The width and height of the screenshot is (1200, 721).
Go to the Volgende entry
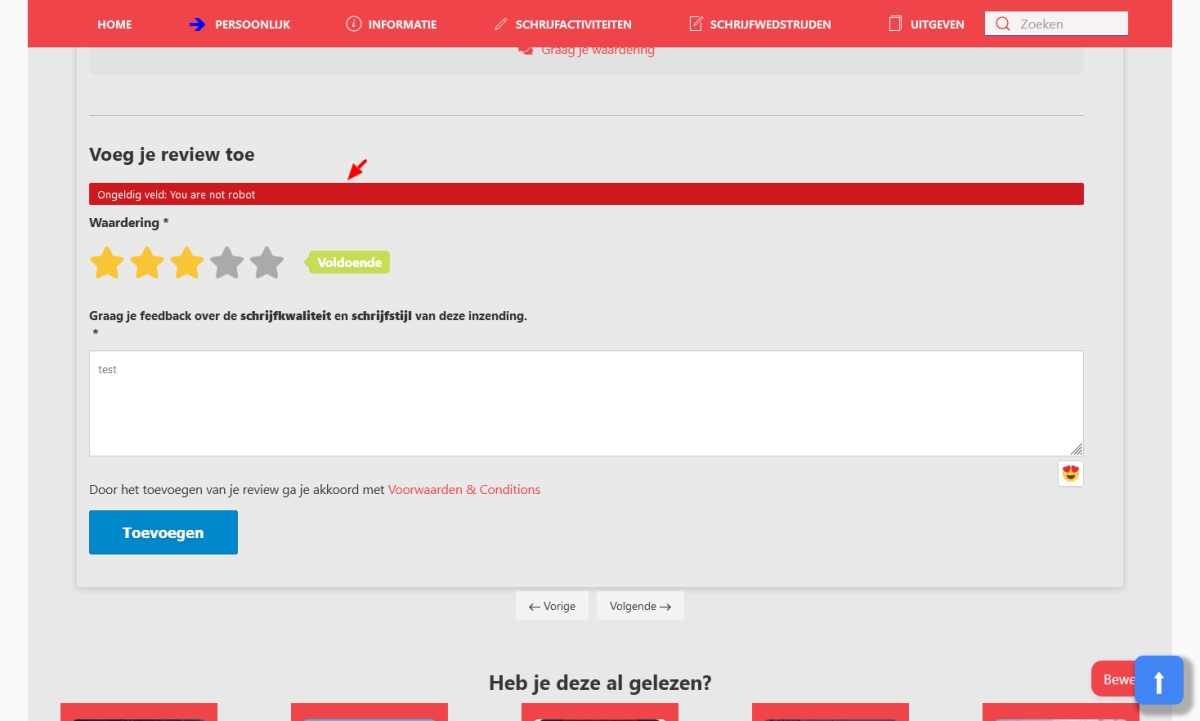640,606
